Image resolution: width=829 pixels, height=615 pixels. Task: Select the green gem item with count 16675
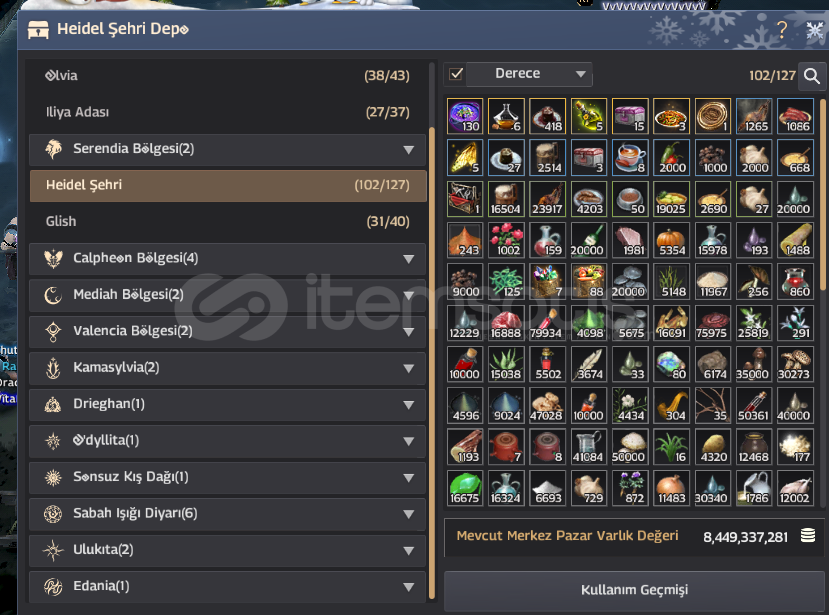[x=465, y=488]
